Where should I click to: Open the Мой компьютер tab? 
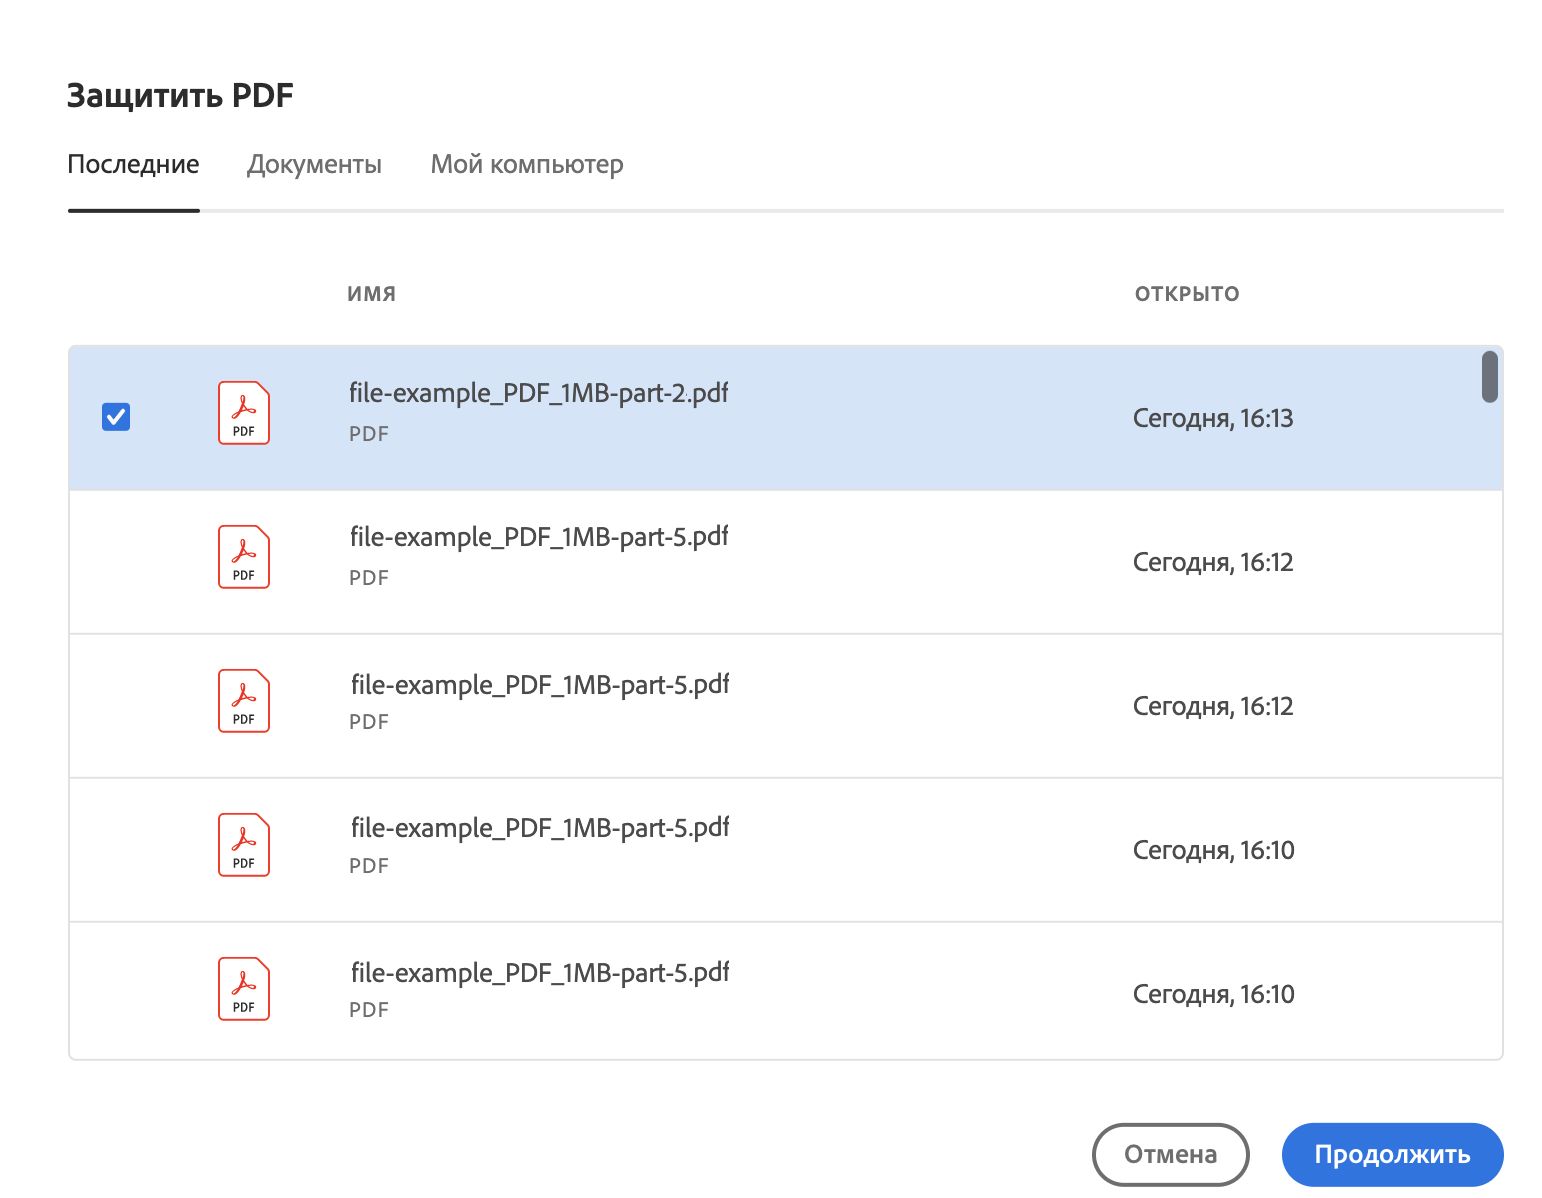527,164
